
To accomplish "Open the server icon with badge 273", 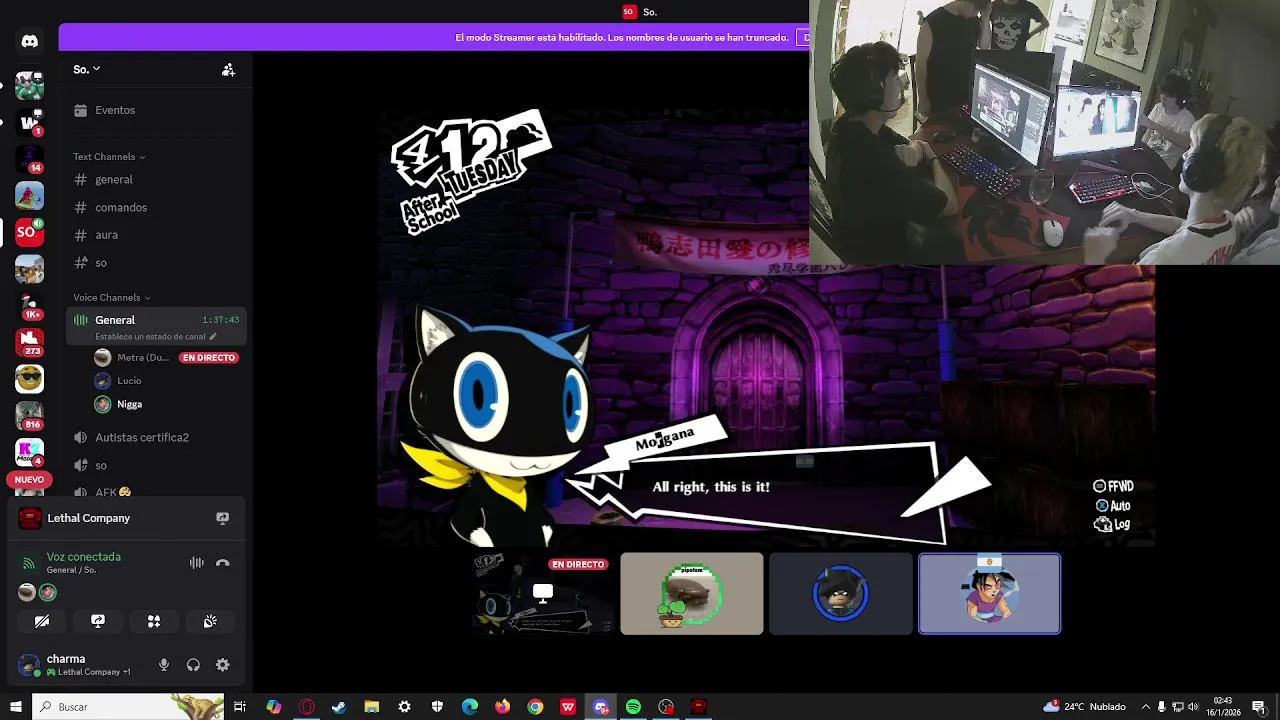I will point(29,342).
